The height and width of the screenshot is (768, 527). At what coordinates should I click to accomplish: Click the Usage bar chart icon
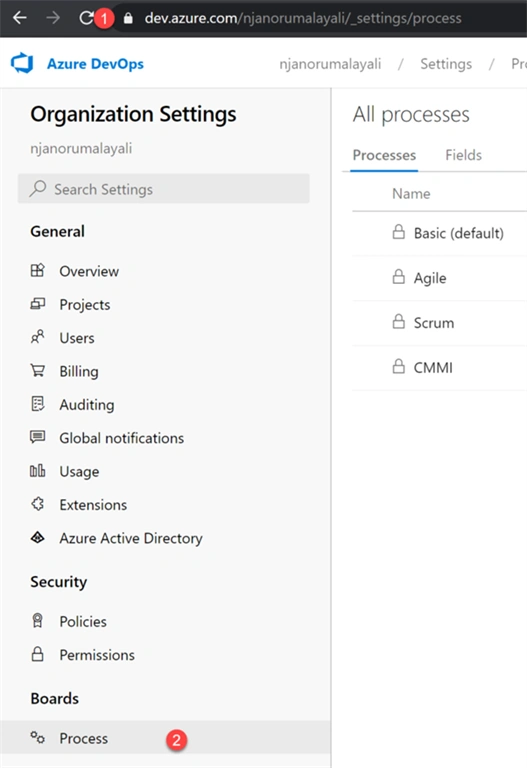pos(38,471)
